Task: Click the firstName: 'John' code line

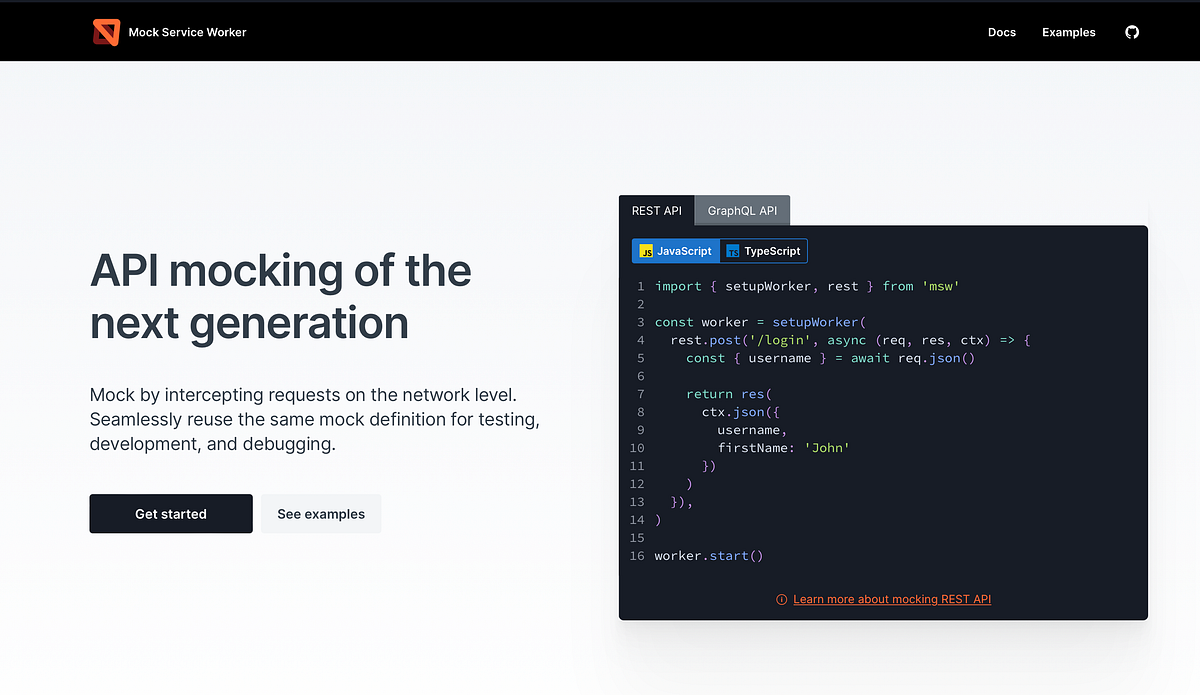Action: click(783, 448)
